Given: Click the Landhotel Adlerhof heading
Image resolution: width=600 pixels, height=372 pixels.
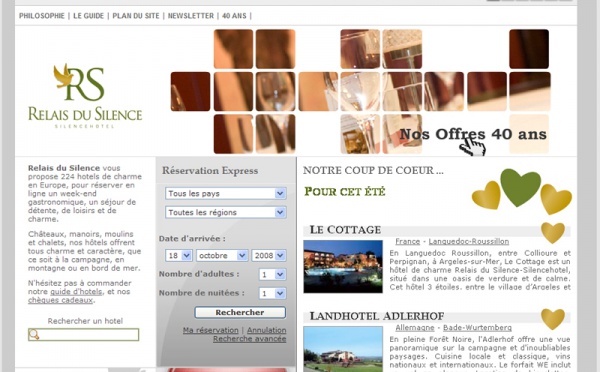Looking at the screenshot, I should [377, 317].
